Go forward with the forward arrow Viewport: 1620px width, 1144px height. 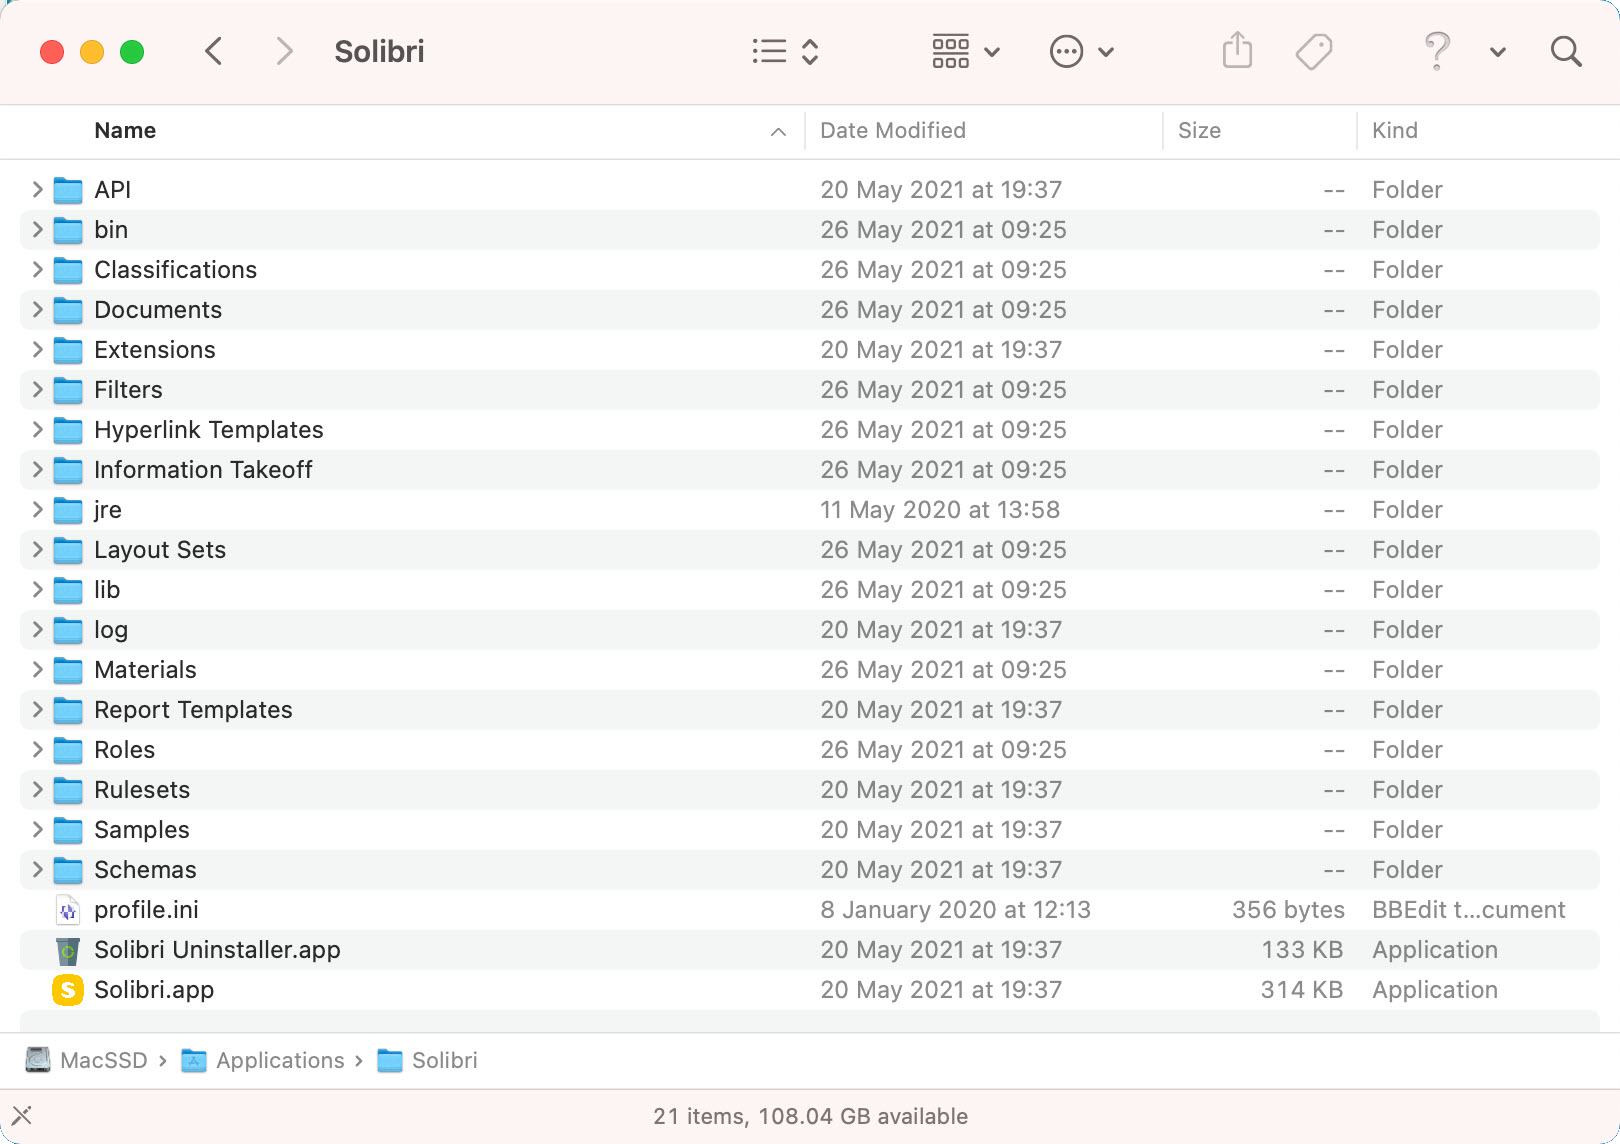click(284, 51)
